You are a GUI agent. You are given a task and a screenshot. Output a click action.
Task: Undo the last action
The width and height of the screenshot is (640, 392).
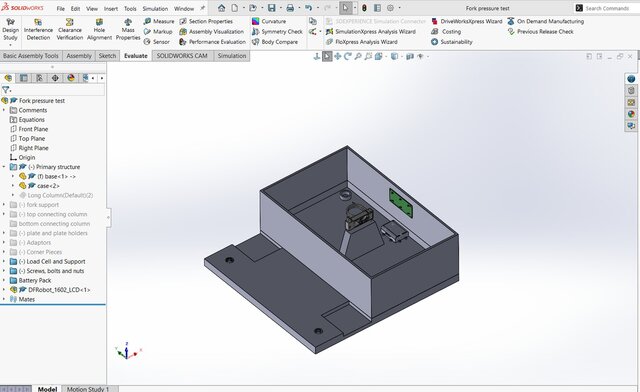coord(309,8)
